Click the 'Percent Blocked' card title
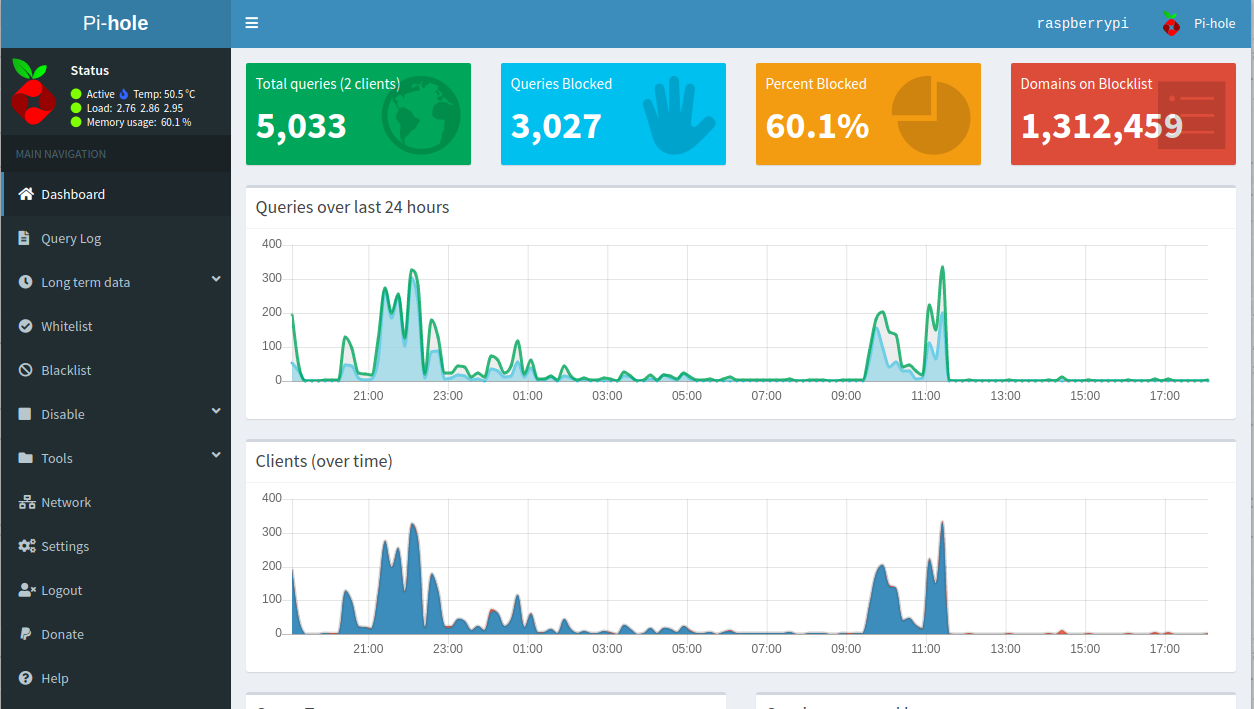 point(816,84)
